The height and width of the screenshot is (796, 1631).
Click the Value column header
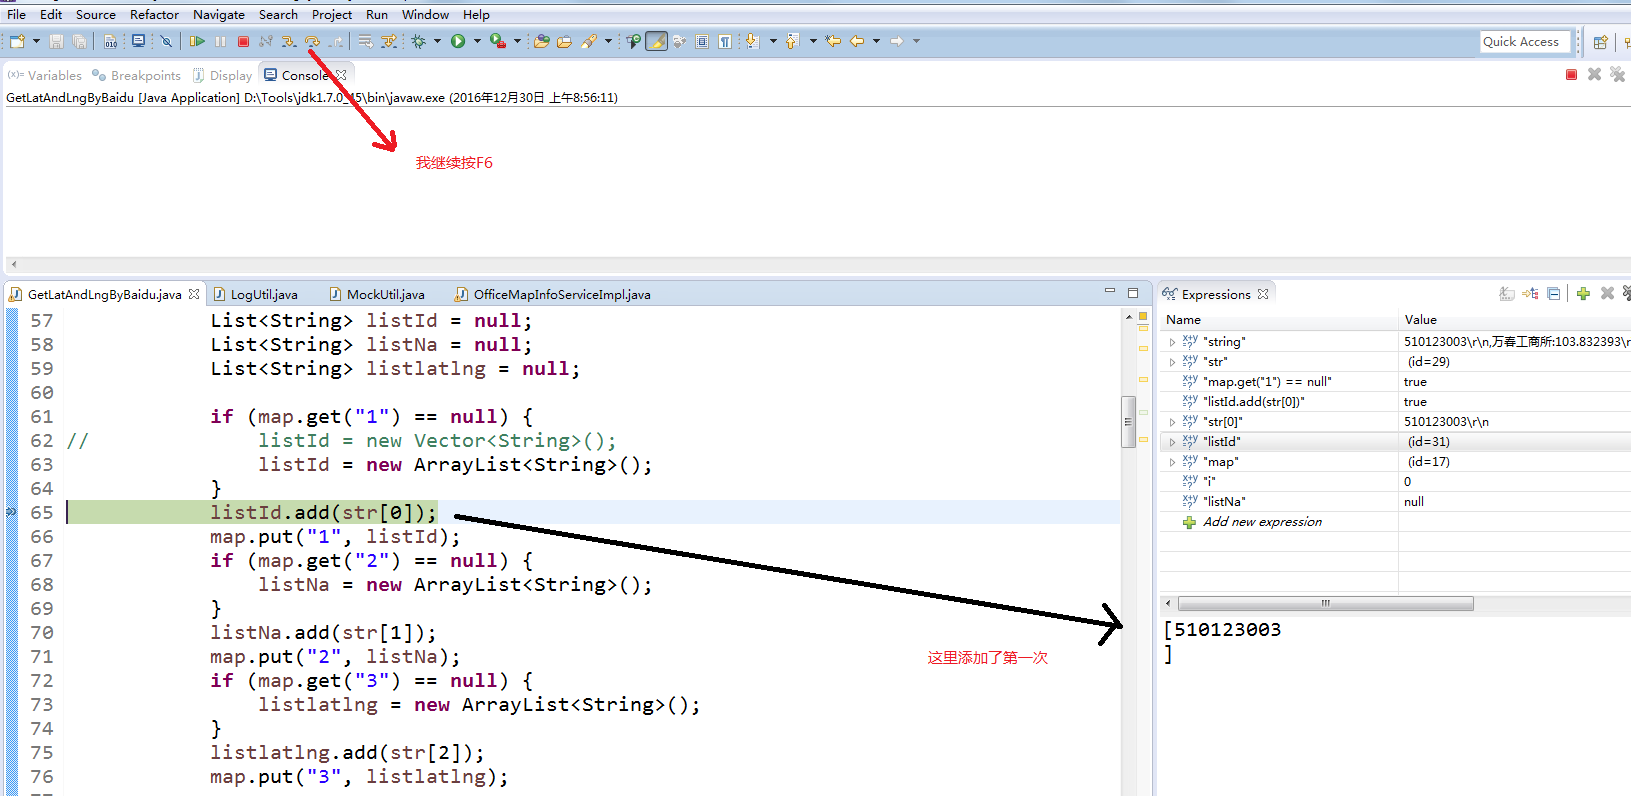point(1514,320)
